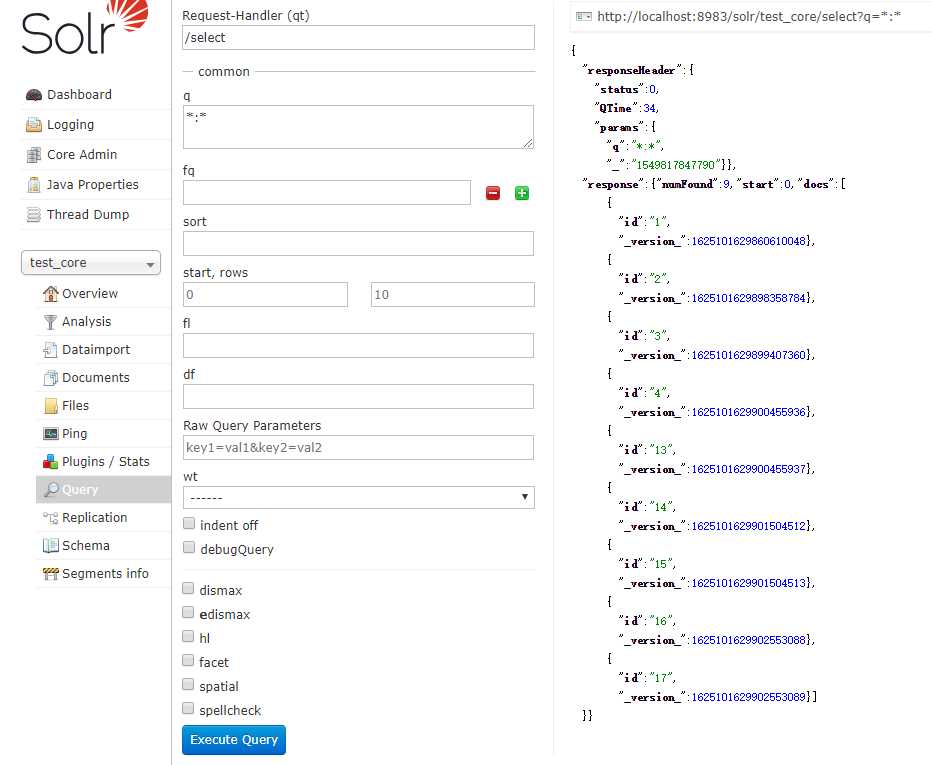Toggle the dismax checkbox
This screenshot has height=765, width=932.
[x=188, y=588]
